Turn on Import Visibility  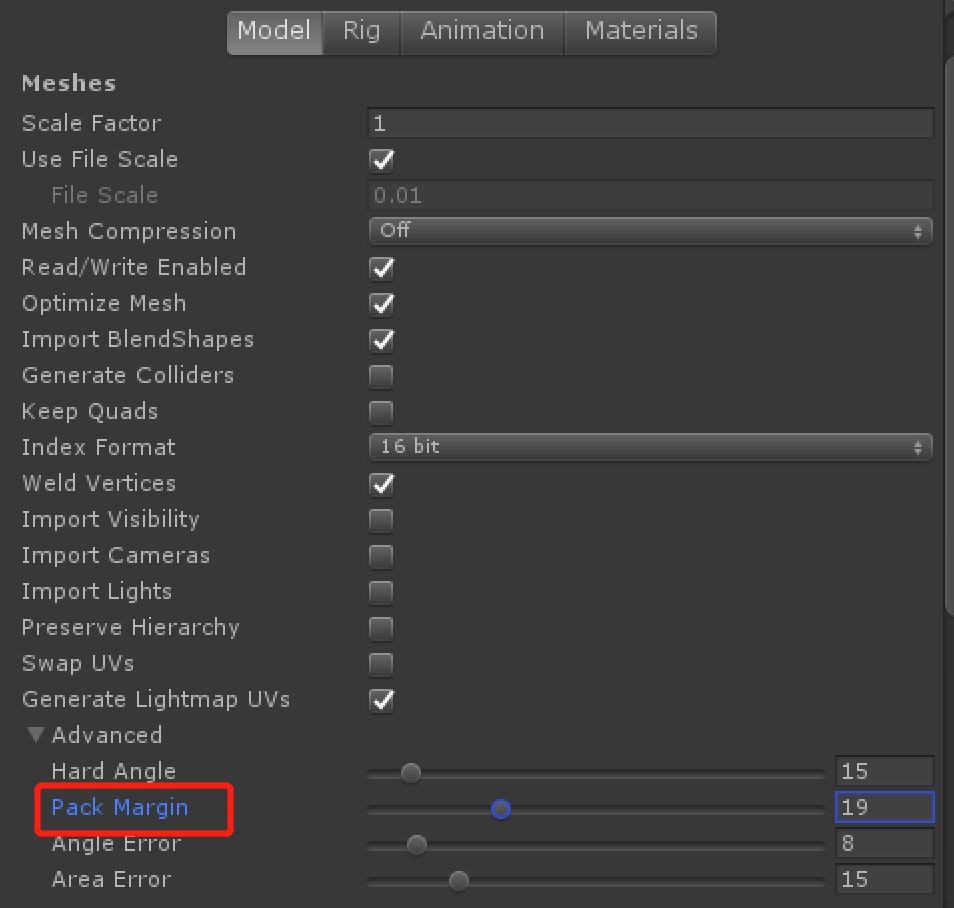[x=380, y=520]
